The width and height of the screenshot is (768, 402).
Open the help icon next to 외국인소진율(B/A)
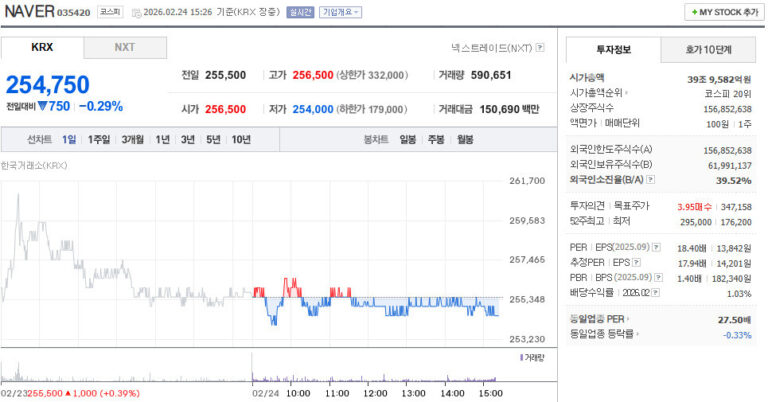coord(651,180)
